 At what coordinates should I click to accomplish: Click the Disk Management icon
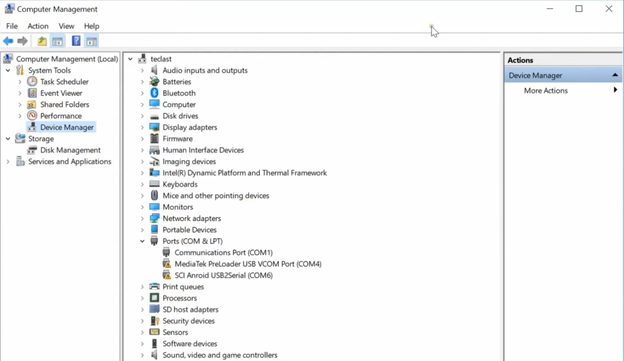[x=32, y=150]
